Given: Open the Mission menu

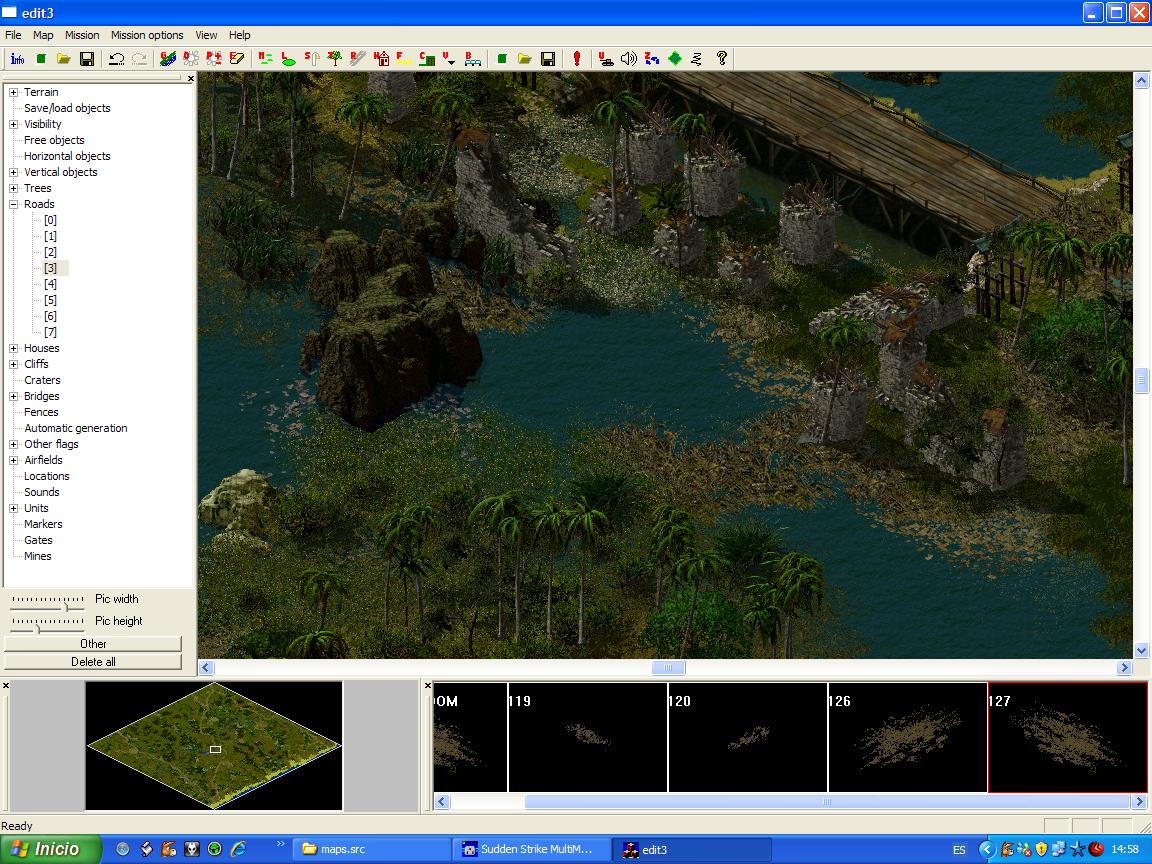Looking at the screenshot, I should point(82,35).
